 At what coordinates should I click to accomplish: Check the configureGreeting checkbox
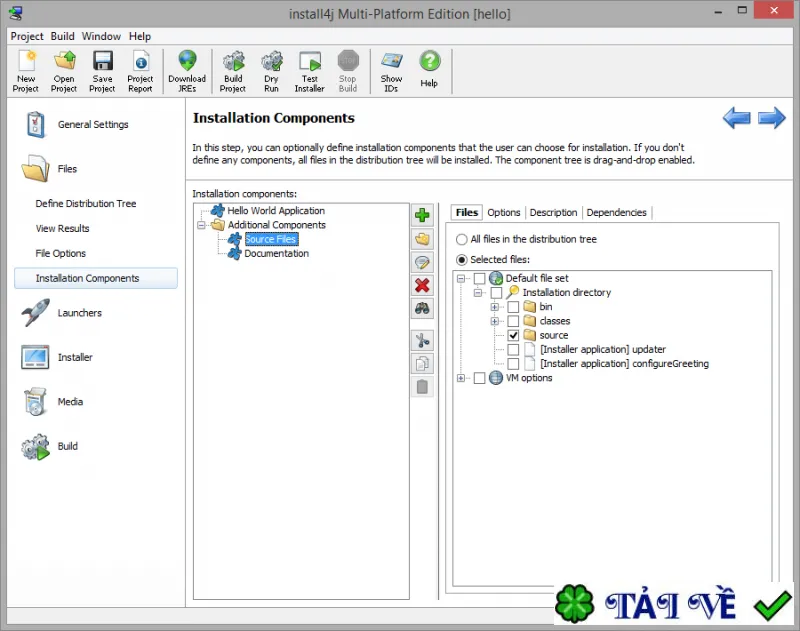coord(513,364)
